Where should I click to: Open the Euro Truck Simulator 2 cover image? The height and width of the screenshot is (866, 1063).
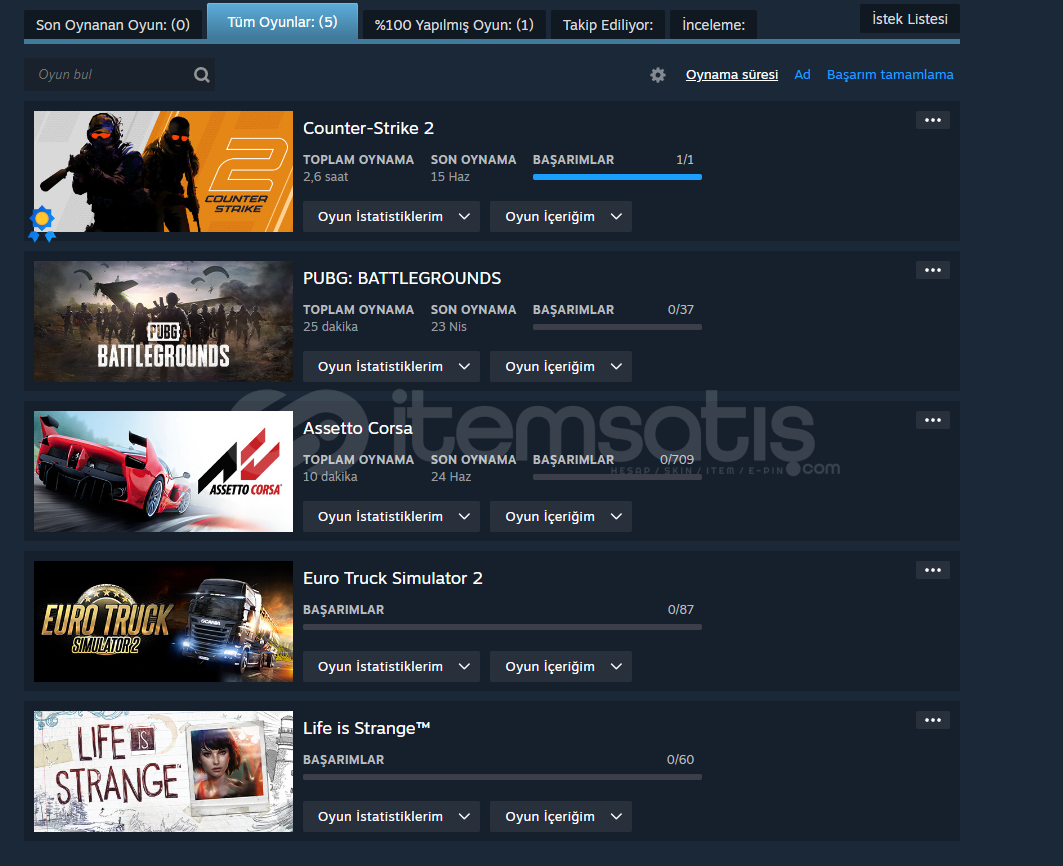[x=163, y=621]
